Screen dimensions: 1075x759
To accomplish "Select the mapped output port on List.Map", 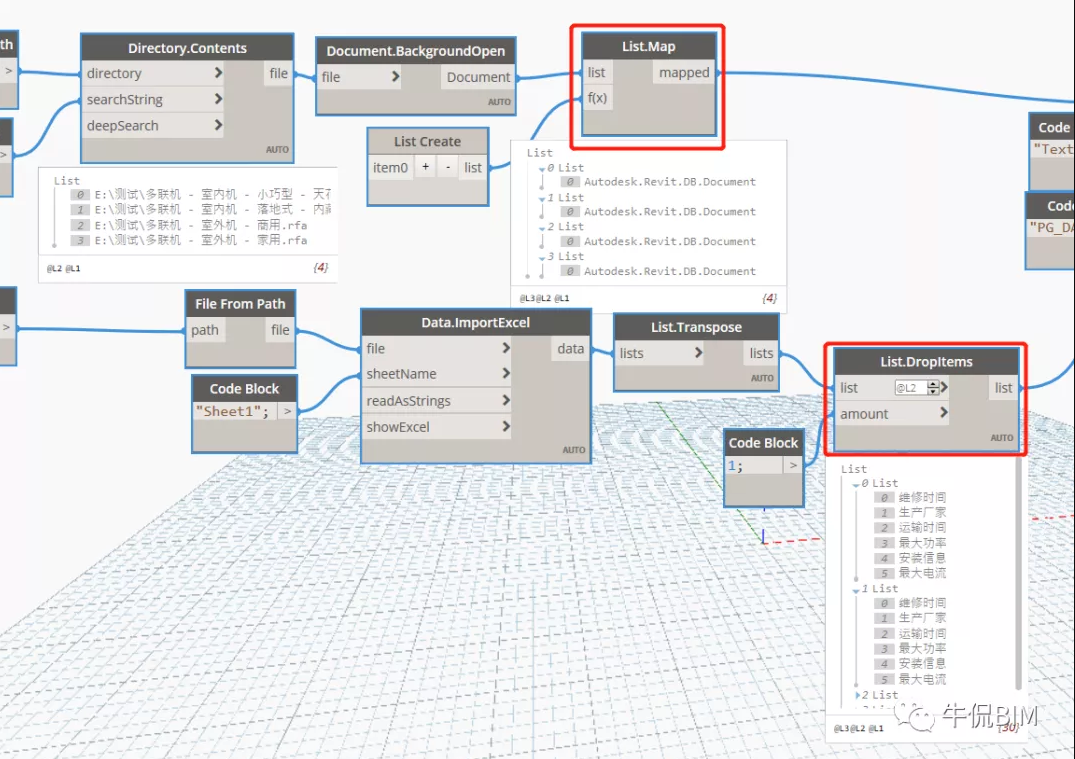I will [684, 73].
